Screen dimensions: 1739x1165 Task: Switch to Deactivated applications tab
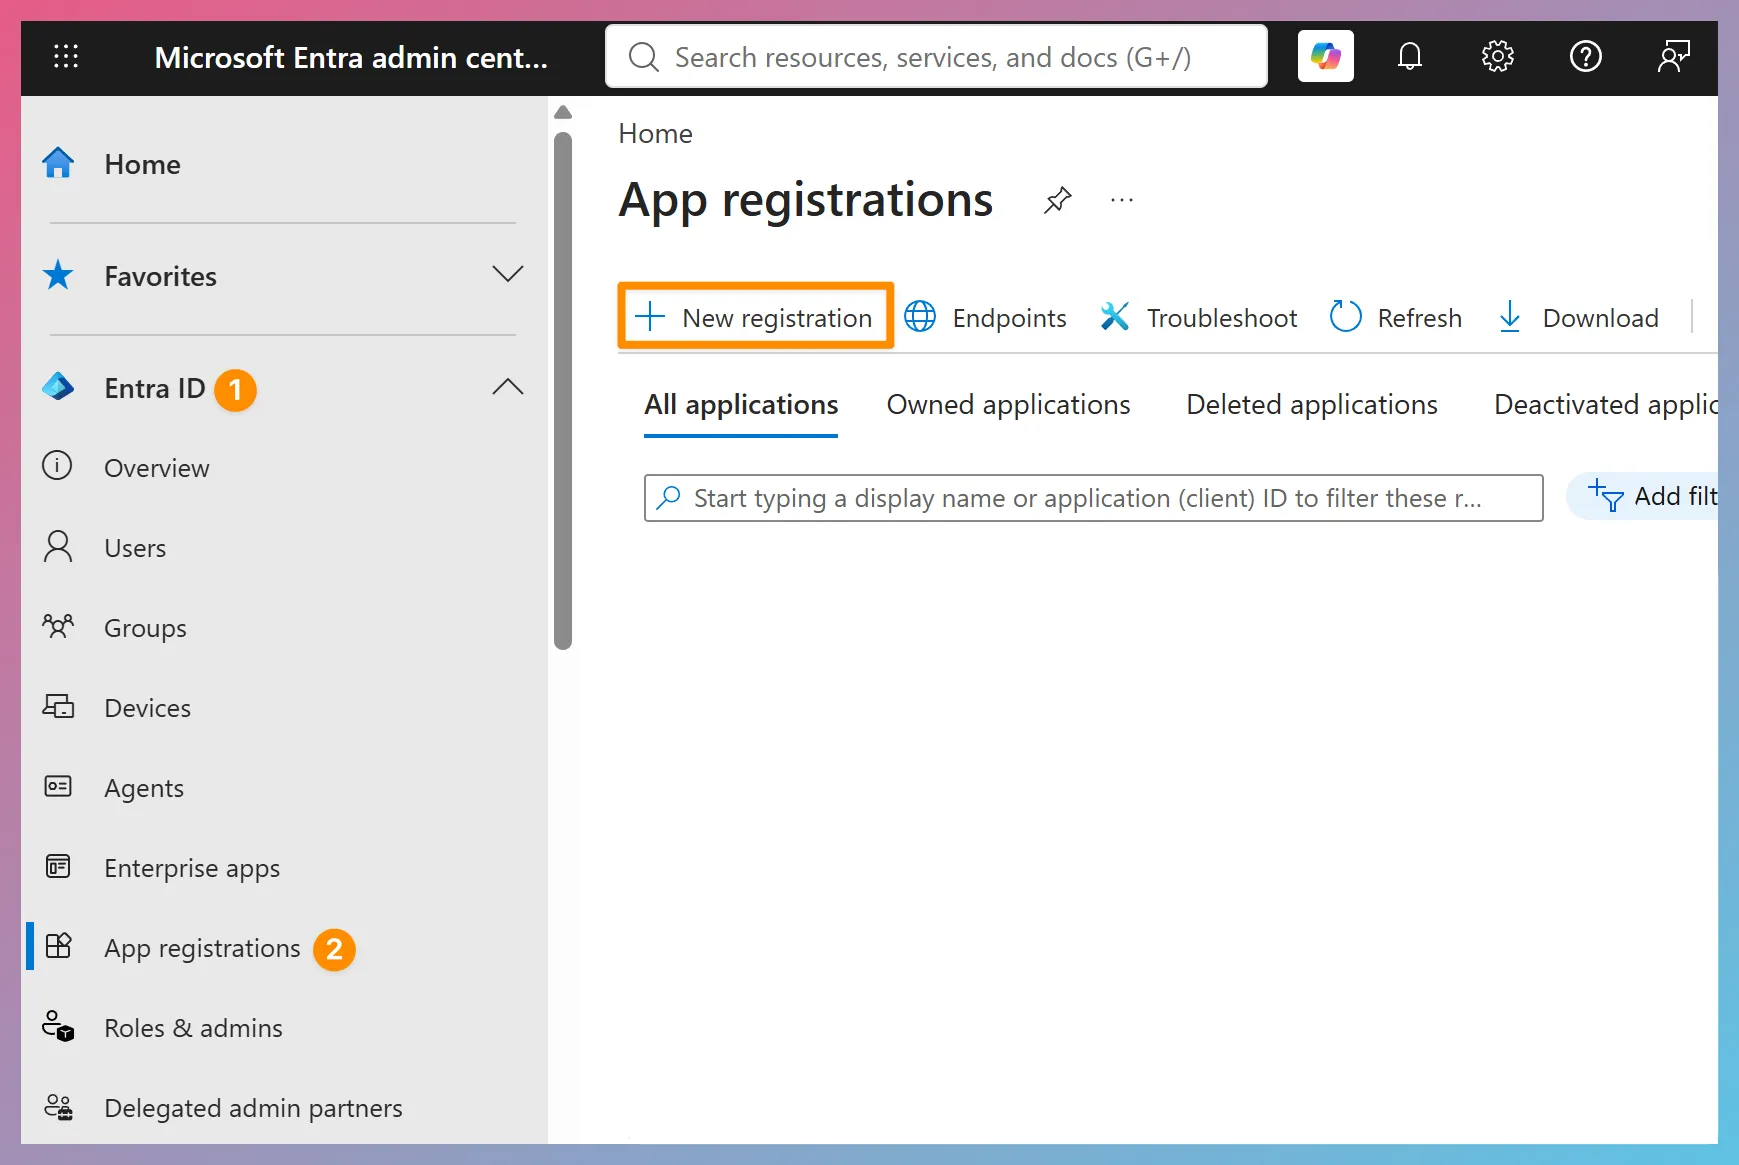tap(1605, 405)
